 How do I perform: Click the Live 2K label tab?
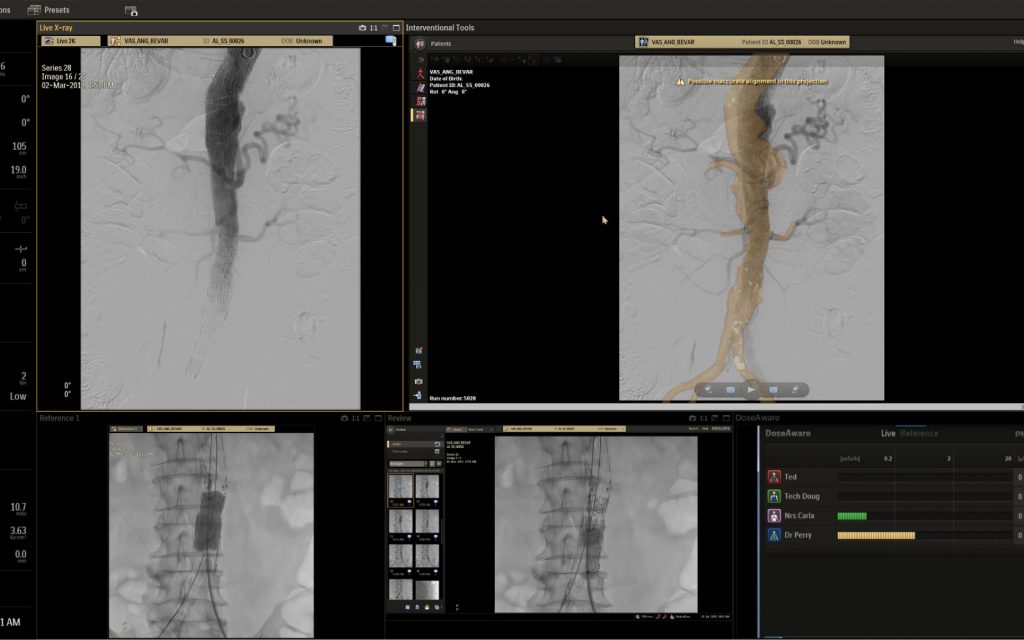pyautogui.click(x=69, y=41)
